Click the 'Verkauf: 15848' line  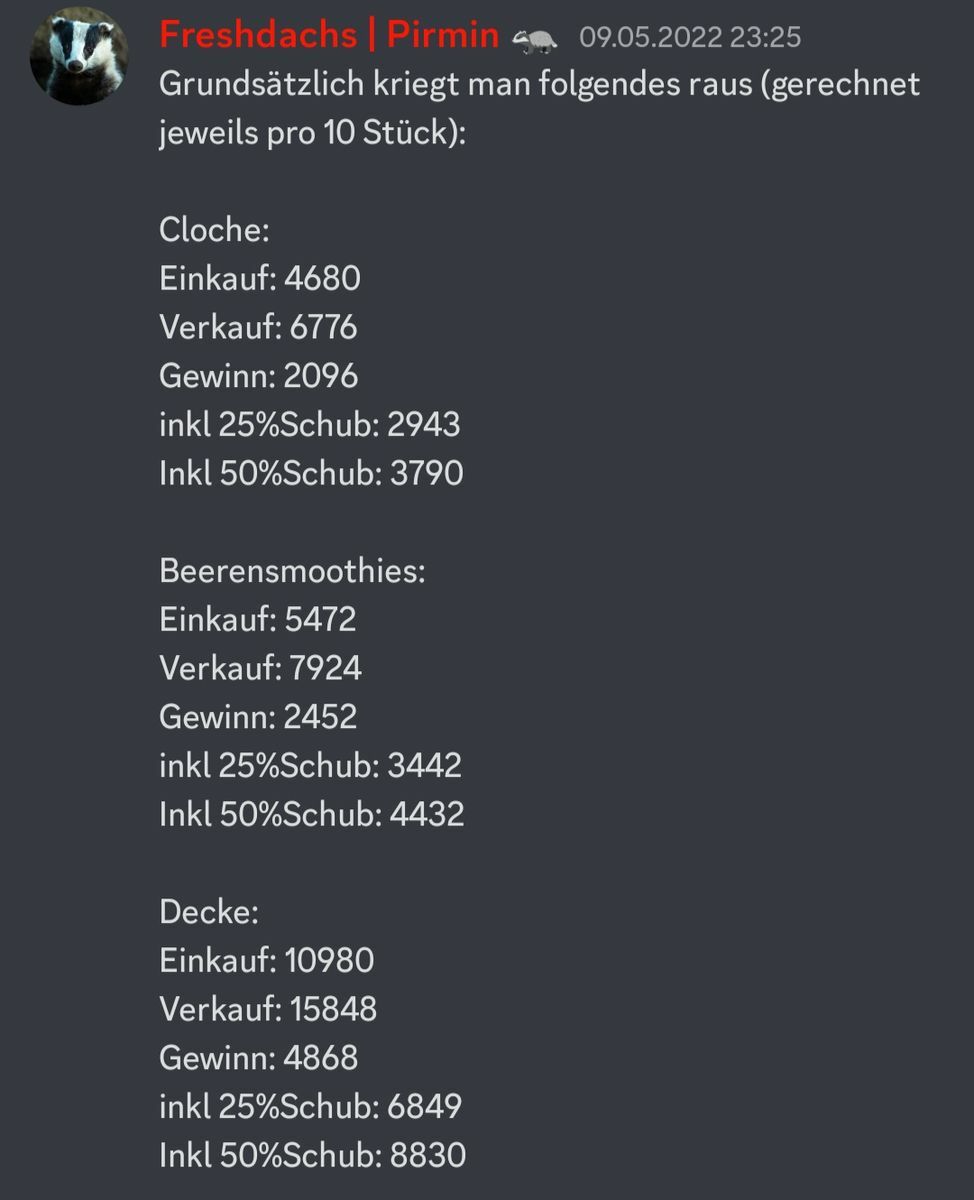(x=268, y=1009)
